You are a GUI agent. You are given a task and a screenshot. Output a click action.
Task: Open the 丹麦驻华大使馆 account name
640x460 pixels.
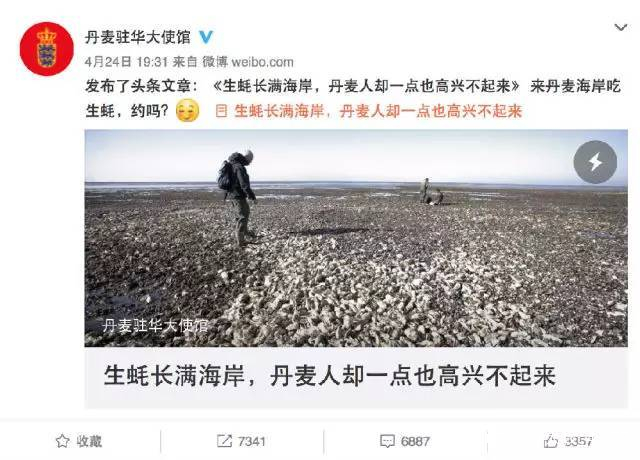pos(138,38)
